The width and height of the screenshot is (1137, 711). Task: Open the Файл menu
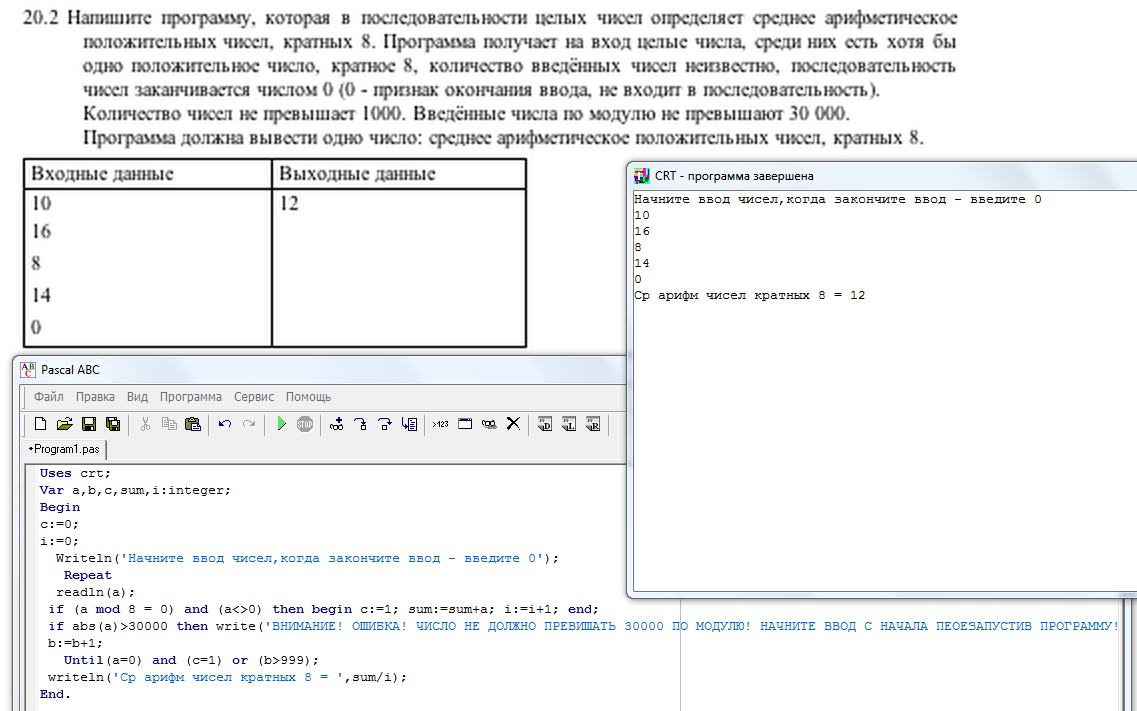(x=48, y=397)
